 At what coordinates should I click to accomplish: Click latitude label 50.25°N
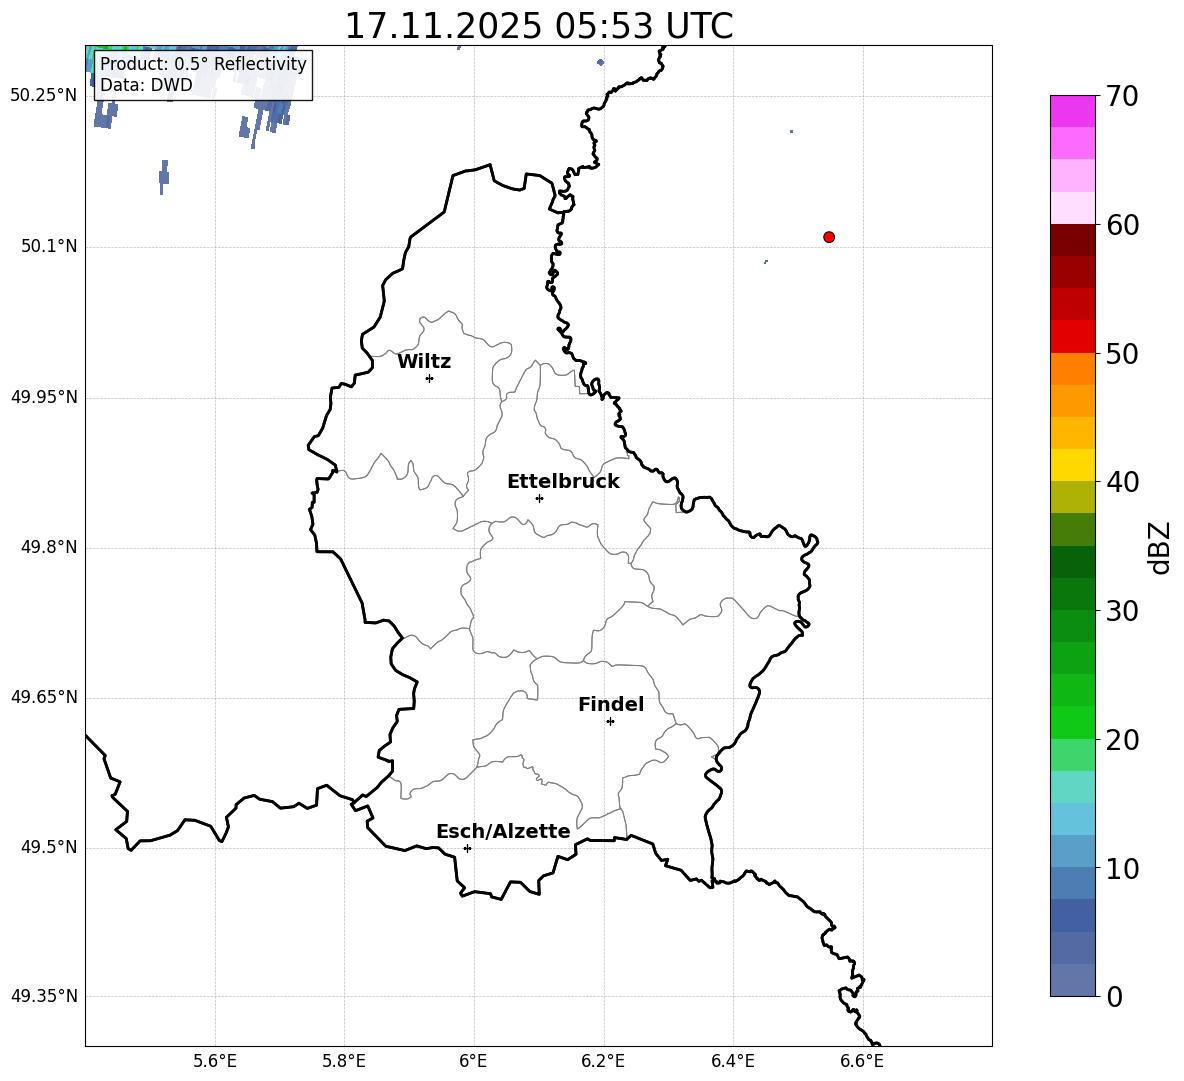44,96
